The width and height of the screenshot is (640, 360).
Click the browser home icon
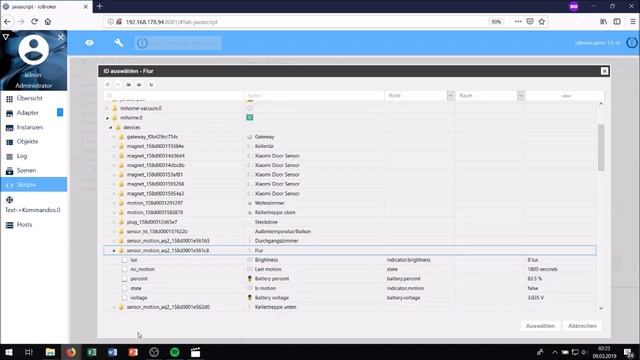48,22
